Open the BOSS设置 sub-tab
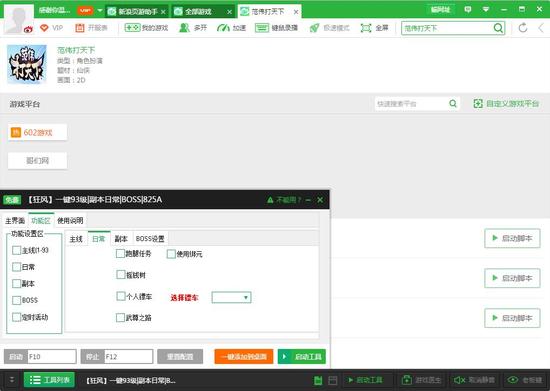The height and width of the screenshot is (391, 550). 150,239
